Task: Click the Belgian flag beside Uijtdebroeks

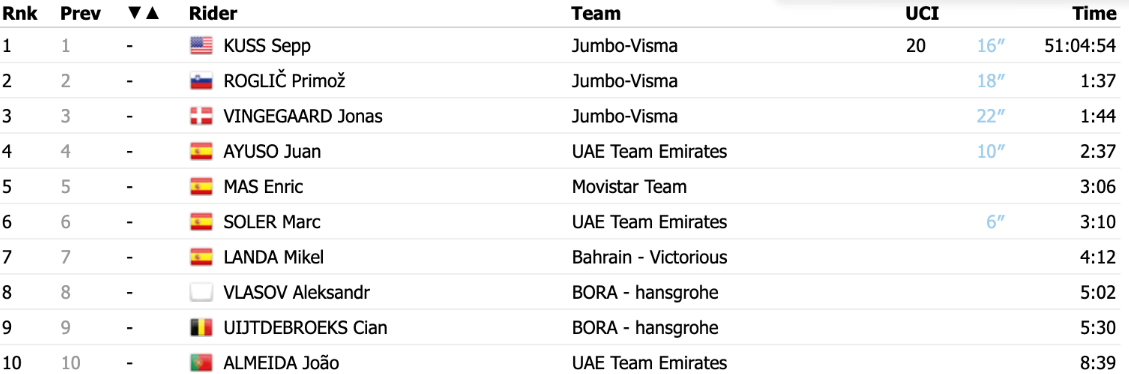Action: point(201,328)
